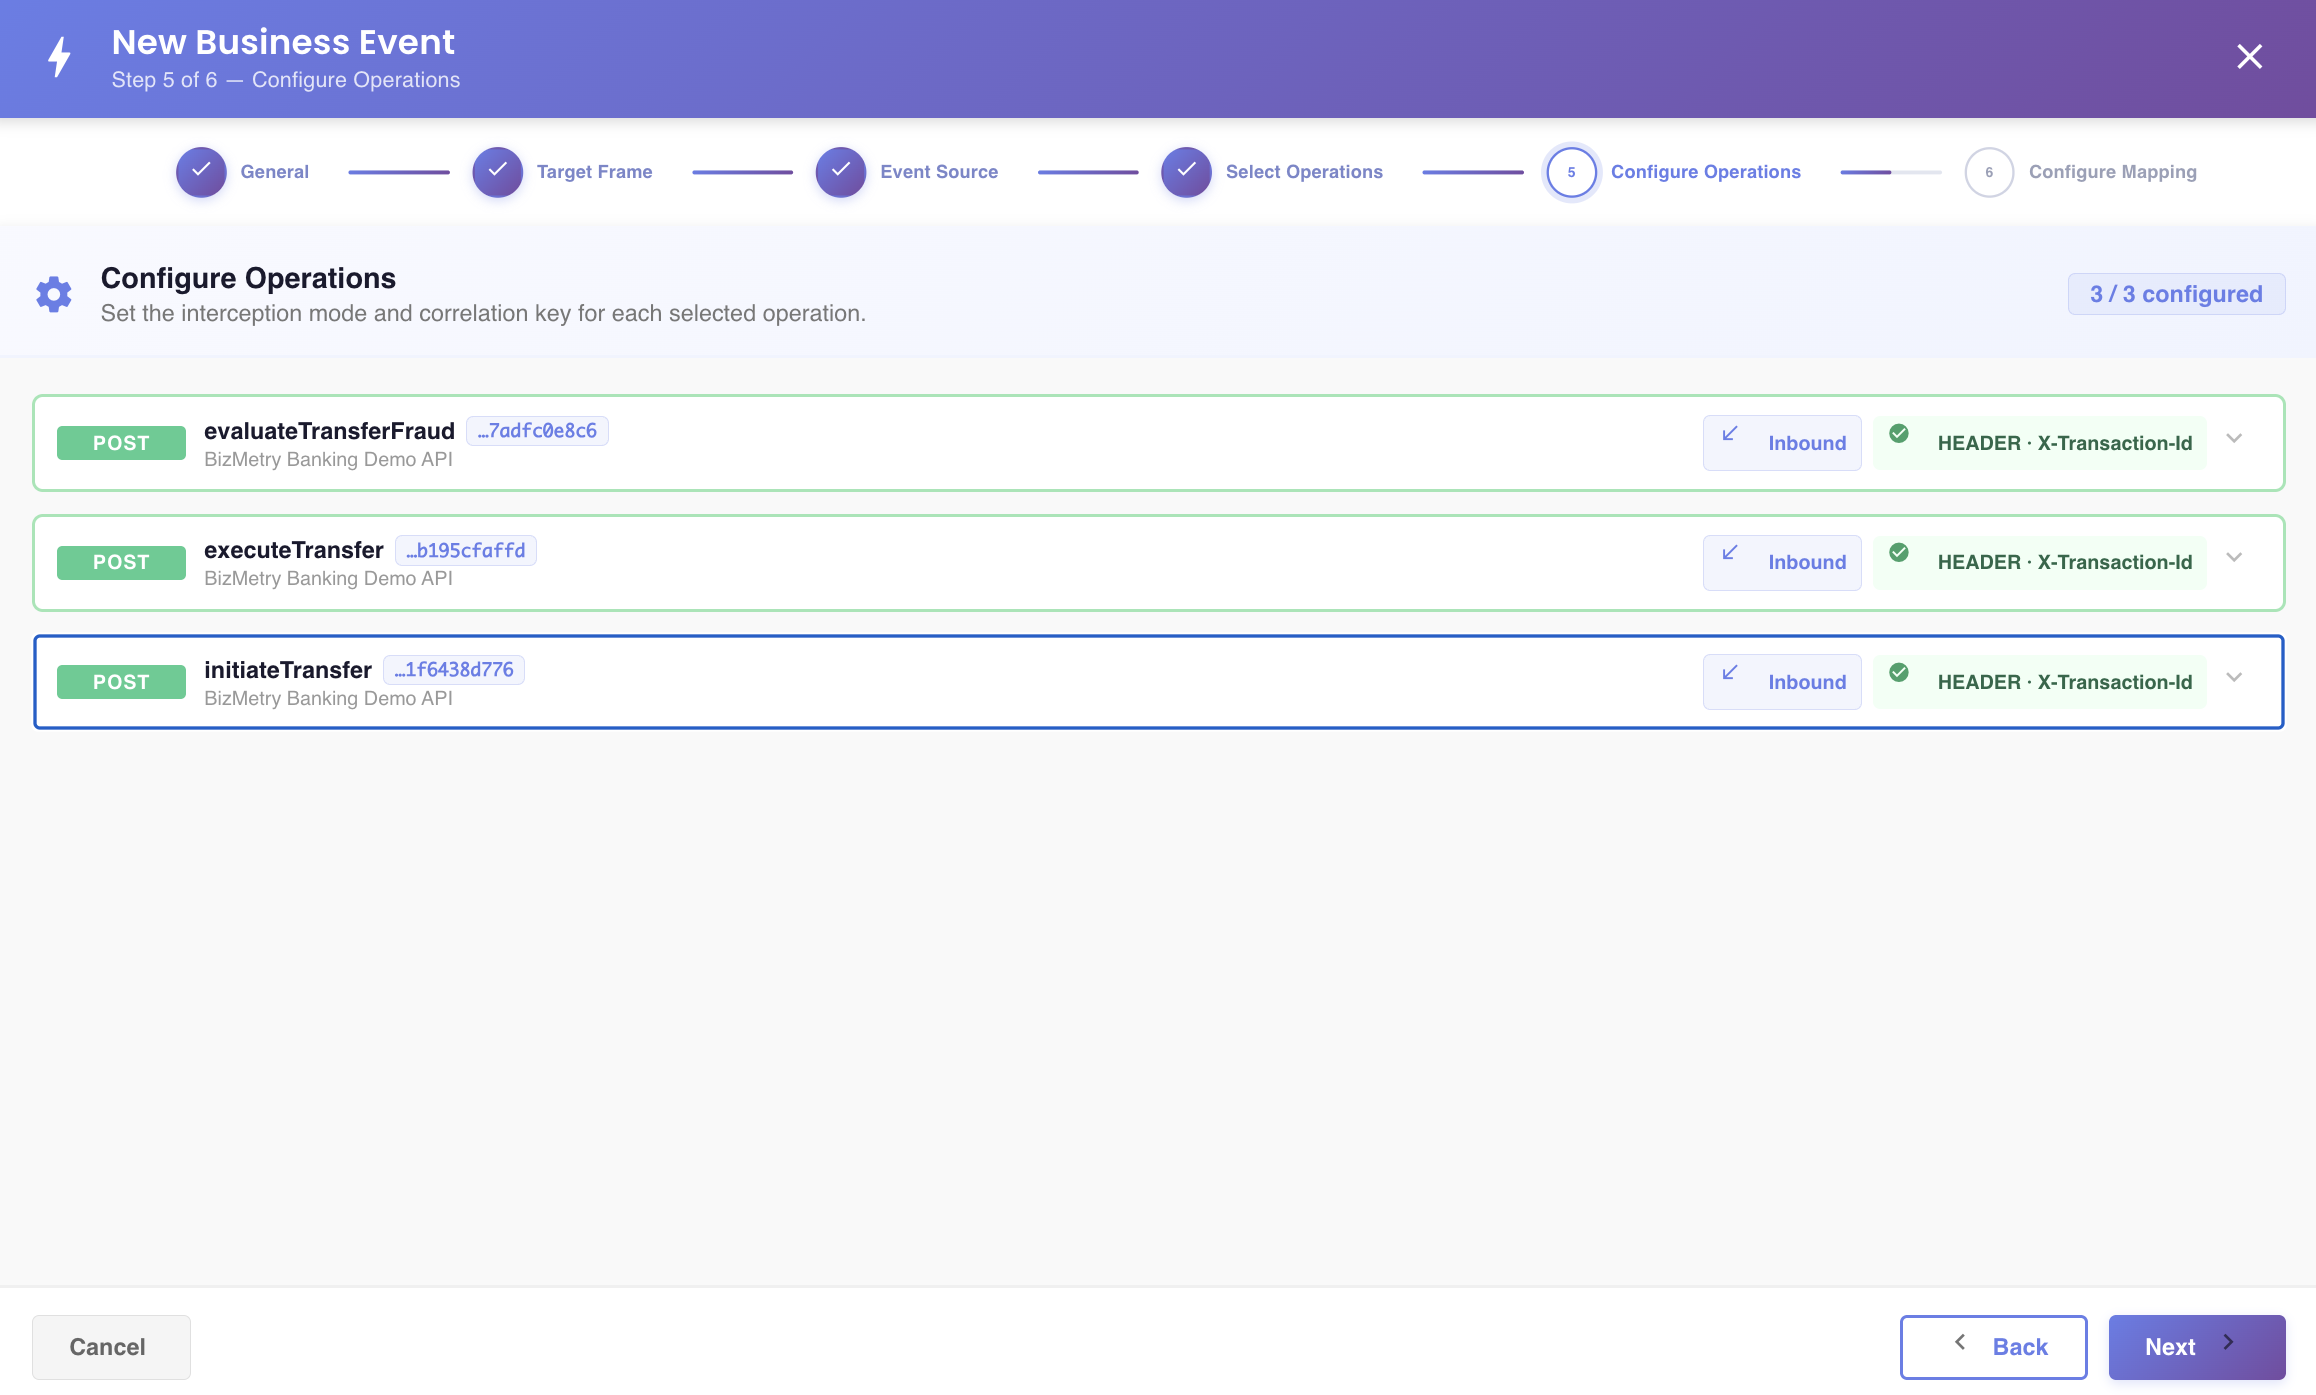This screenshot has width=2316, height=1395.
Task: Go Back to the previous step
Action: click(1993, 1347)
